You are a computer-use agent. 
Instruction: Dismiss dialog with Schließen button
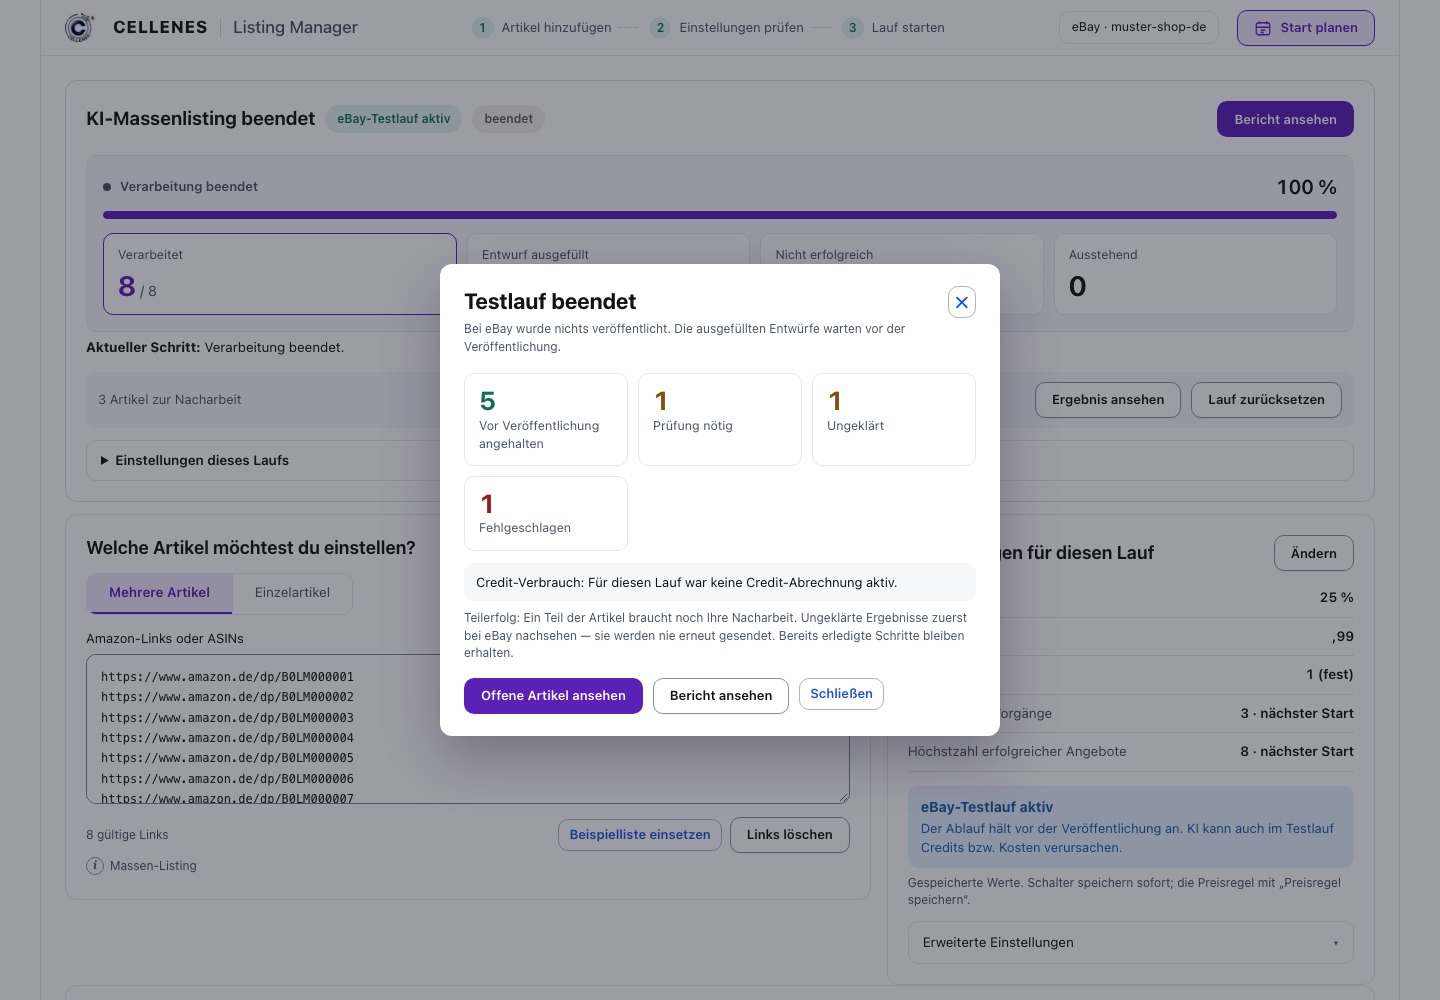click(x=841, y=694)
